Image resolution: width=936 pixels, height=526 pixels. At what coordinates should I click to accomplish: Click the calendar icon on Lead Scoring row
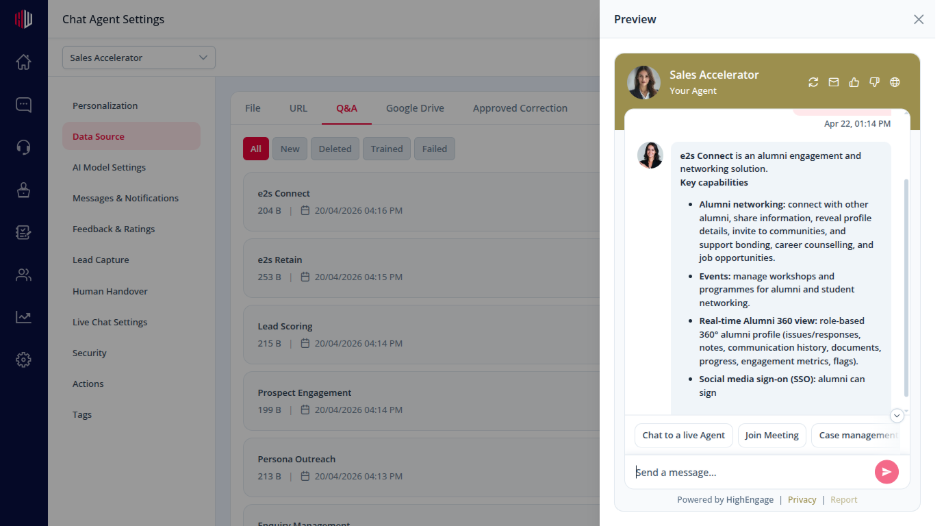[305, 343]
